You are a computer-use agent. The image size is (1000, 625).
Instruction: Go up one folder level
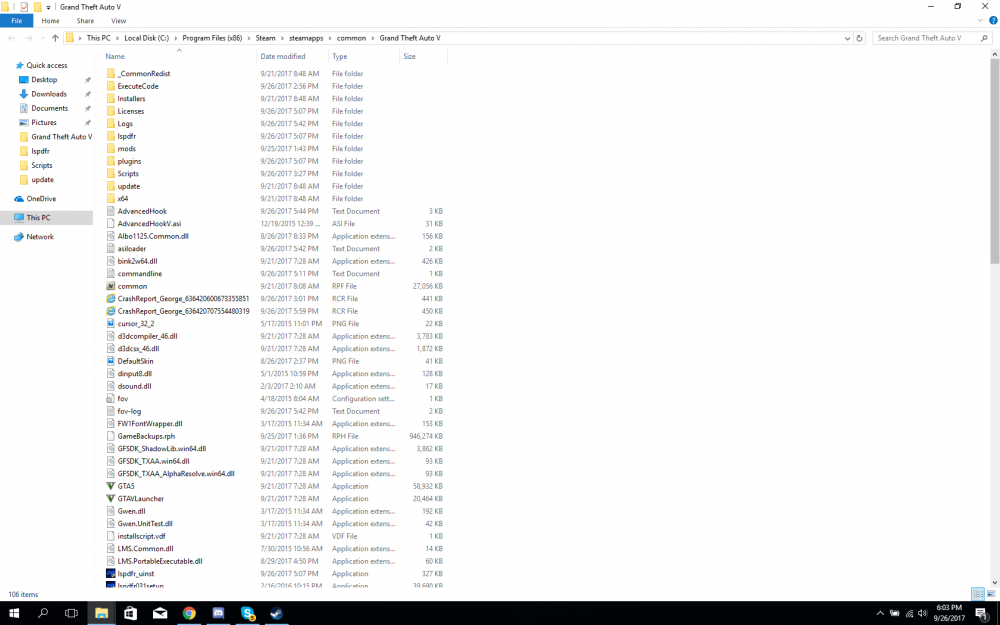(55, 38)
